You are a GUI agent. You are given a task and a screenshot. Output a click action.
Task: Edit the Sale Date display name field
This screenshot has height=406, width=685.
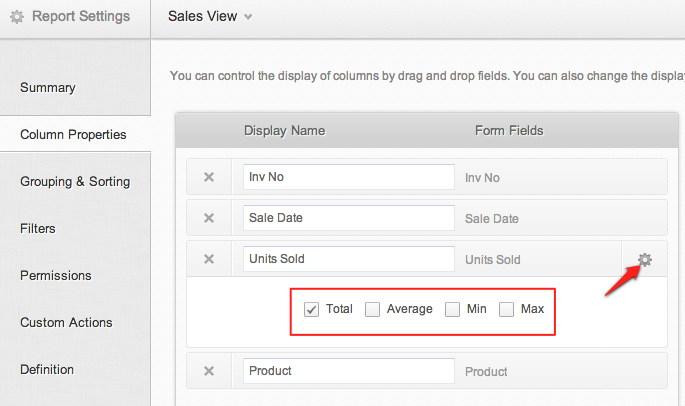(349, 218)
